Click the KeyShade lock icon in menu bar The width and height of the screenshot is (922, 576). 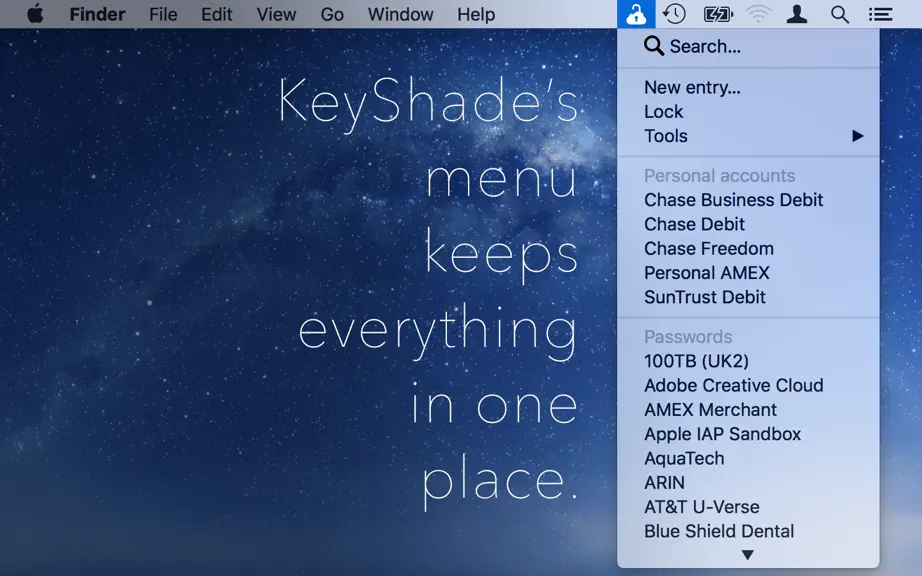coord(636,14)
